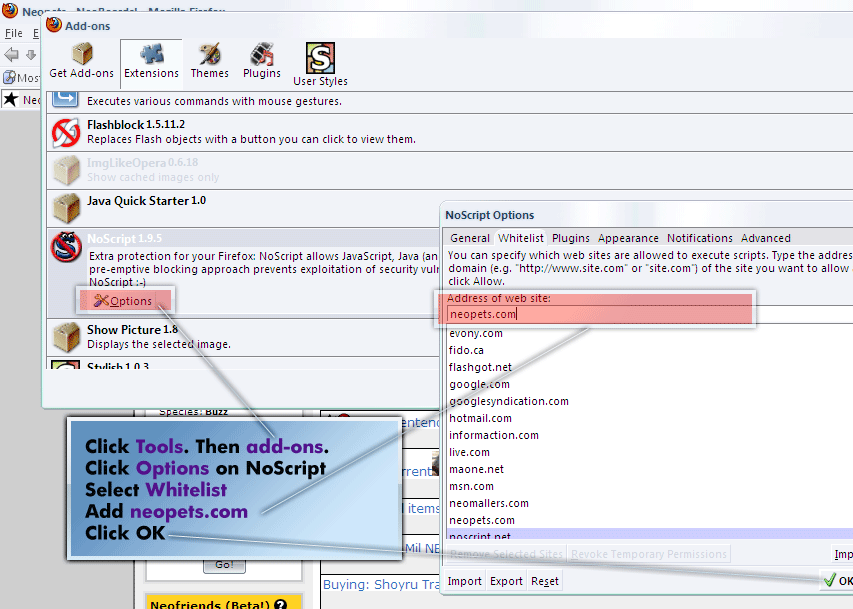This screenshot has width=853, height=609.
Task: Confirm with the OK button
Action: tap(838, 580)
